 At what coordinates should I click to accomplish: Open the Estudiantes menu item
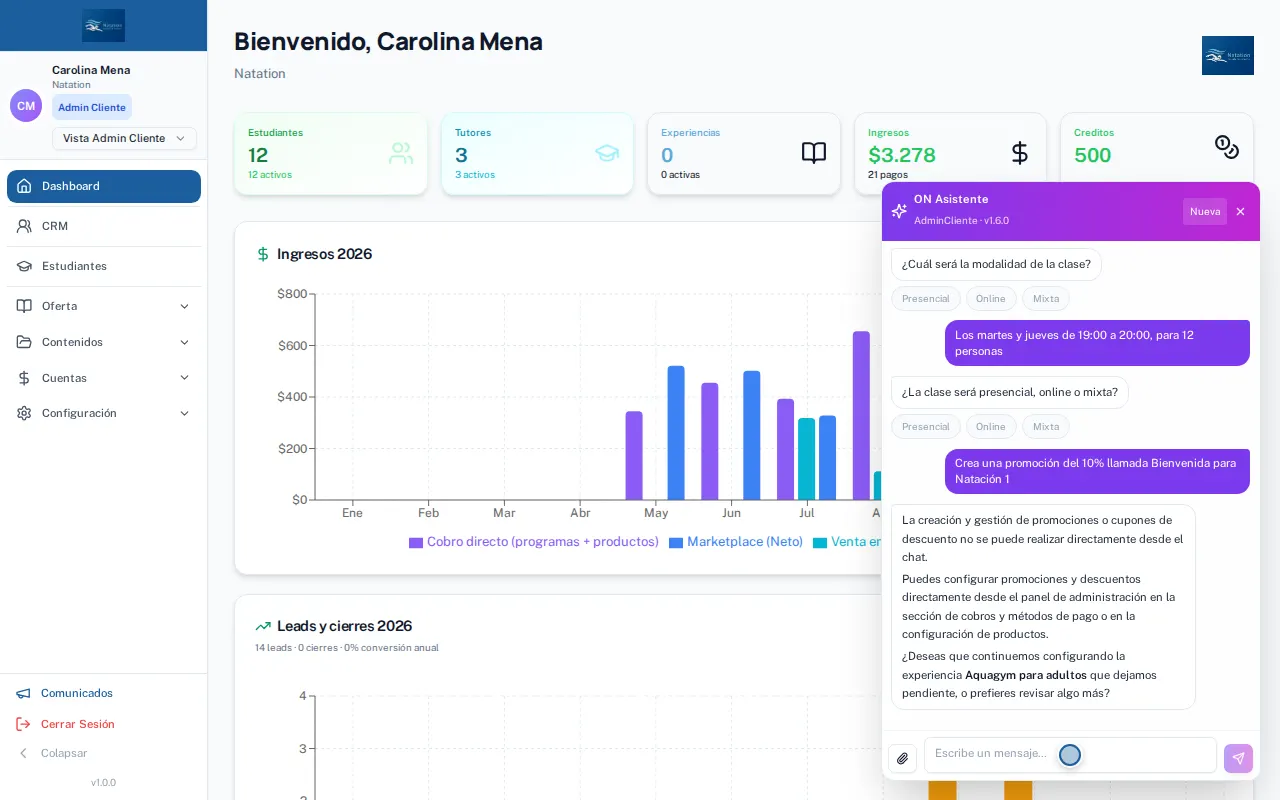tap(104, 266)
